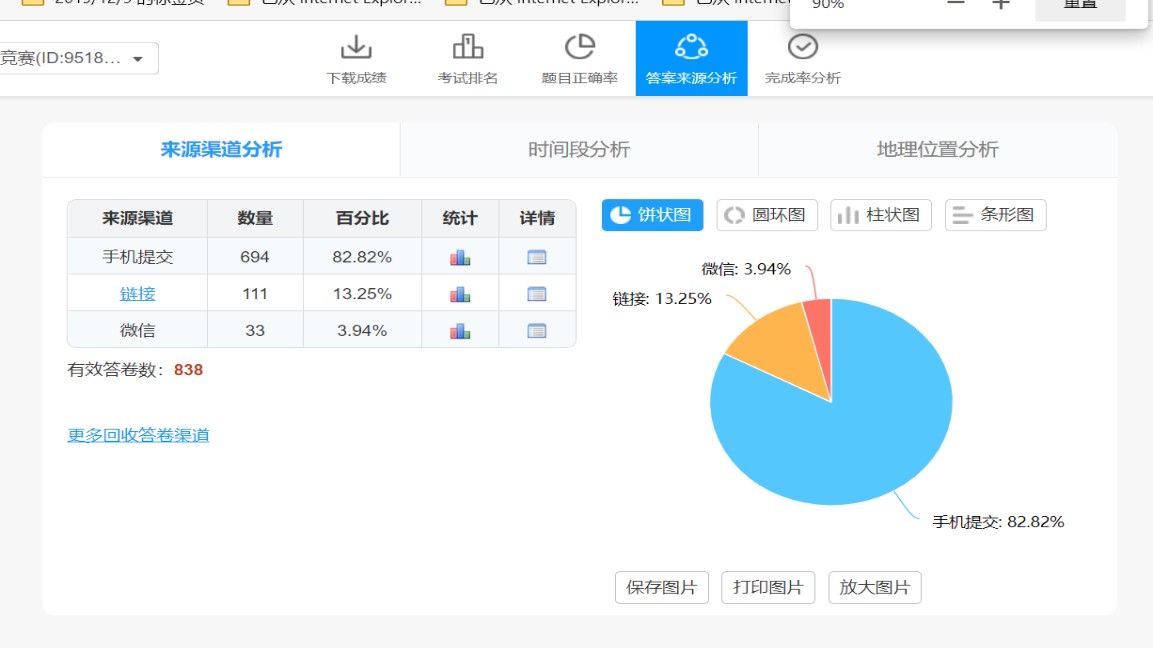
Task: Switch chart type to 圆环图
Action: tap(767, 215)
